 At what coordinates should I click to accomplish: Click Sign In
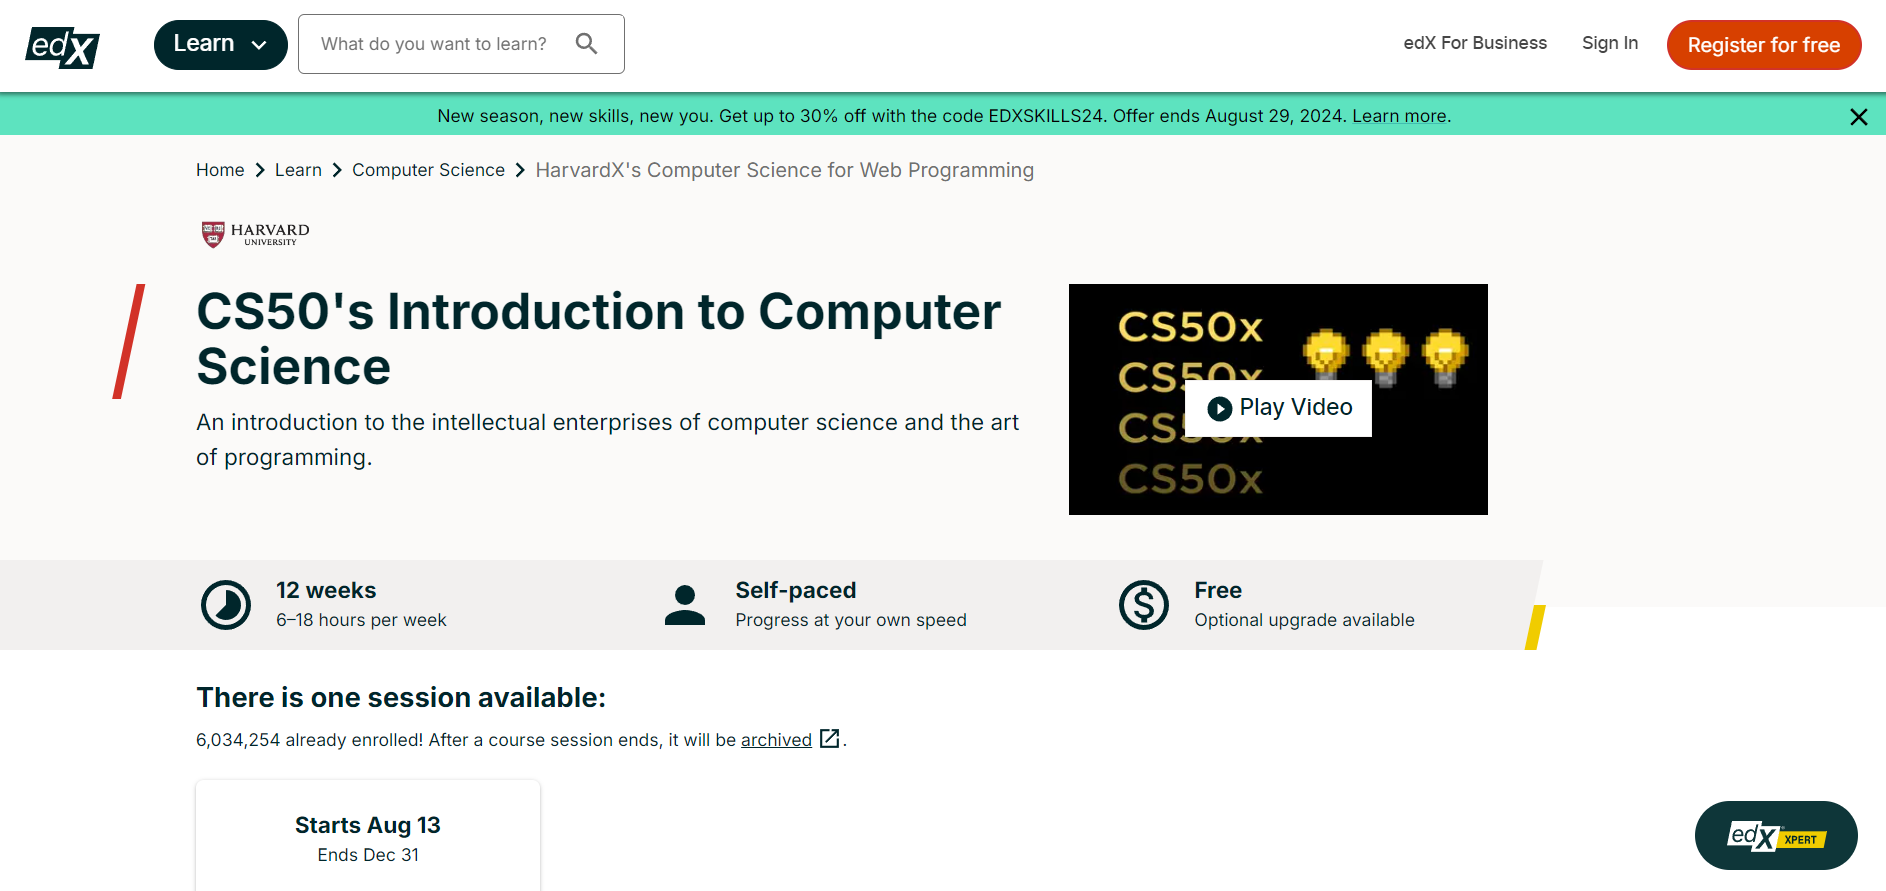point(1610,43)
